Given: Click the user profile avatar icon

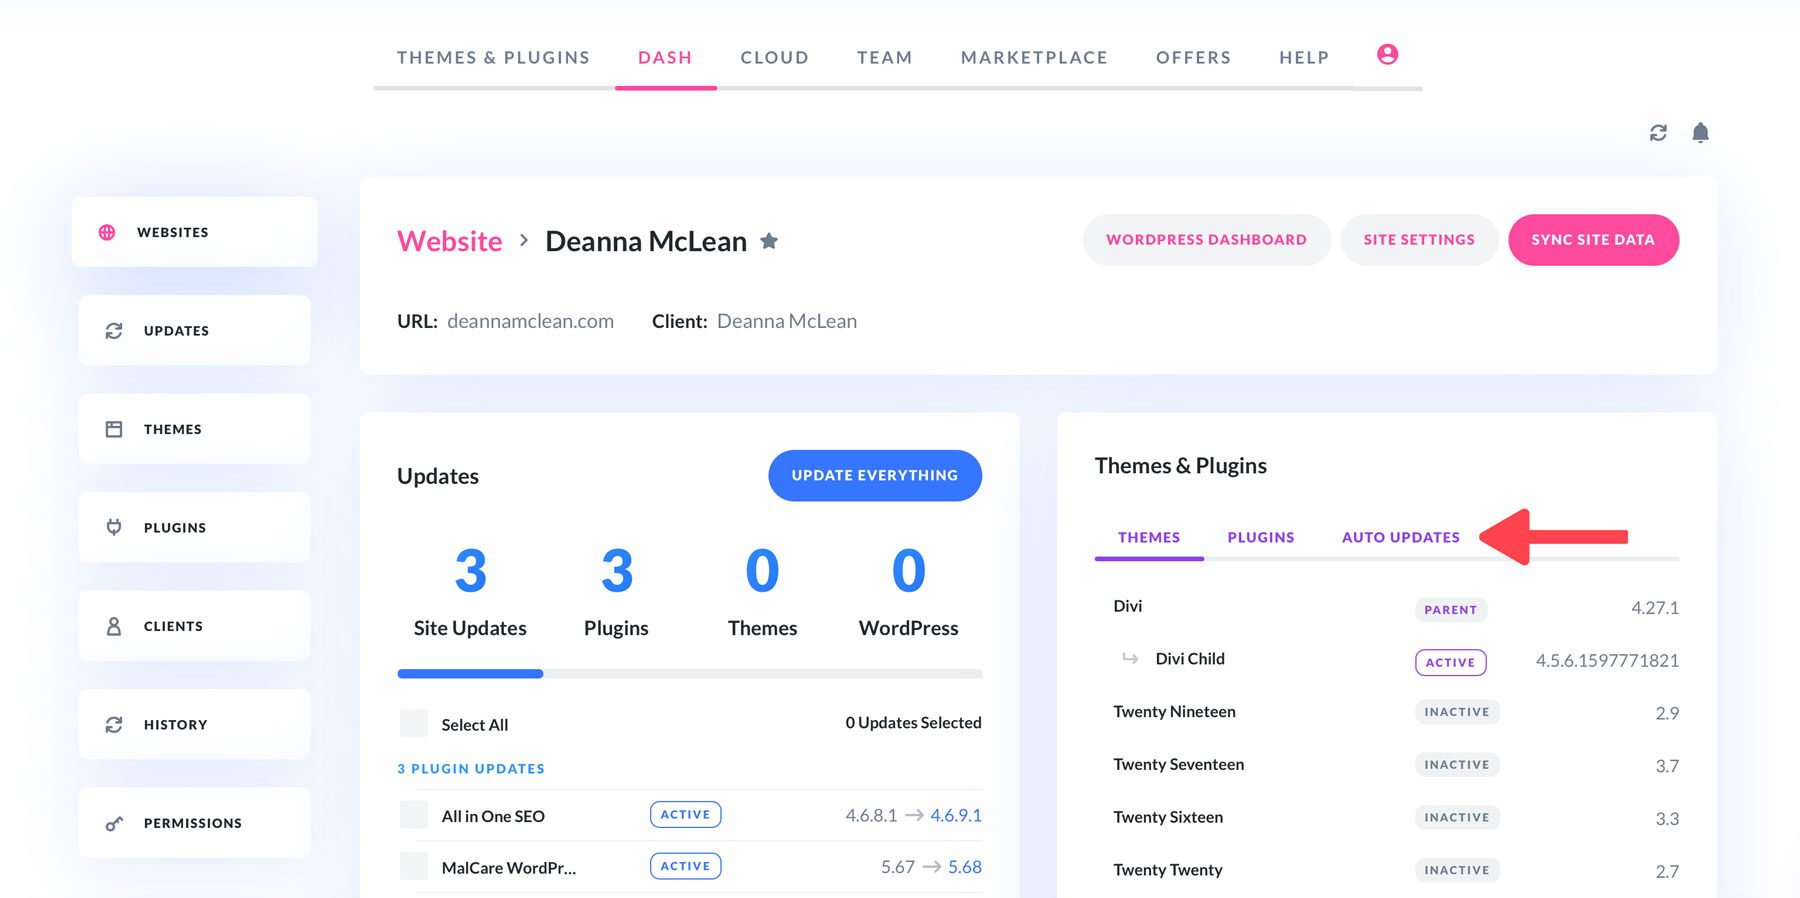Looking at the screenshot, I should click(x=1387, y=55).
